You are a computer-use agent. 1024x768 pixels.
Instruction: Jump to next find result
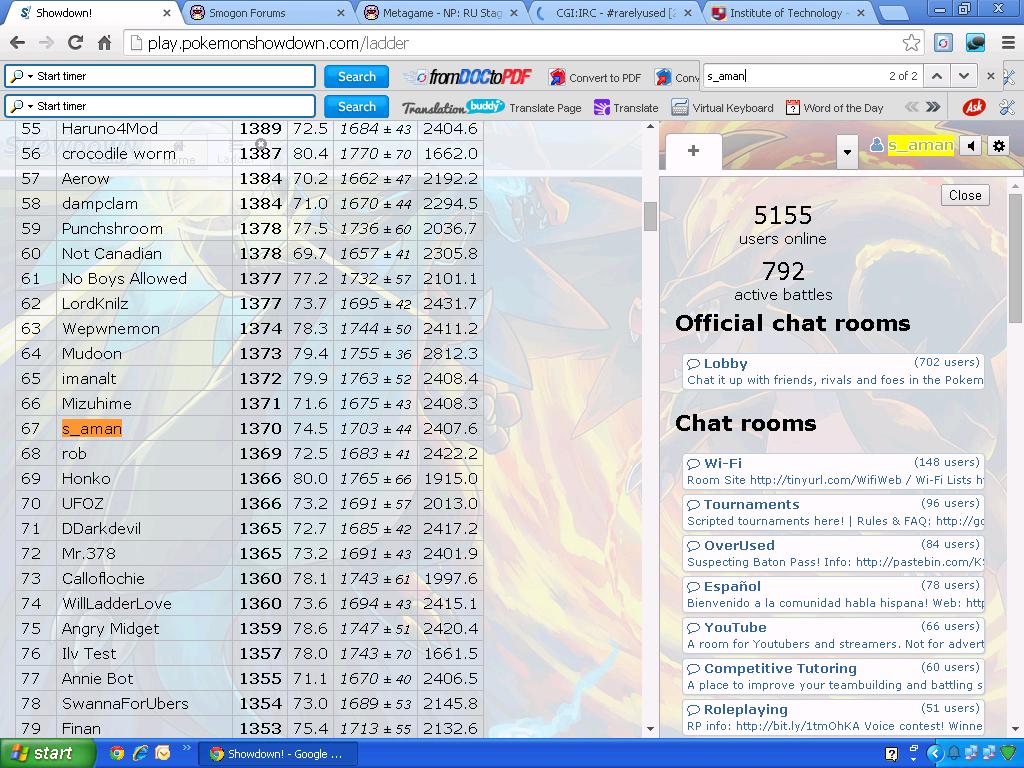tap(963, 76)
